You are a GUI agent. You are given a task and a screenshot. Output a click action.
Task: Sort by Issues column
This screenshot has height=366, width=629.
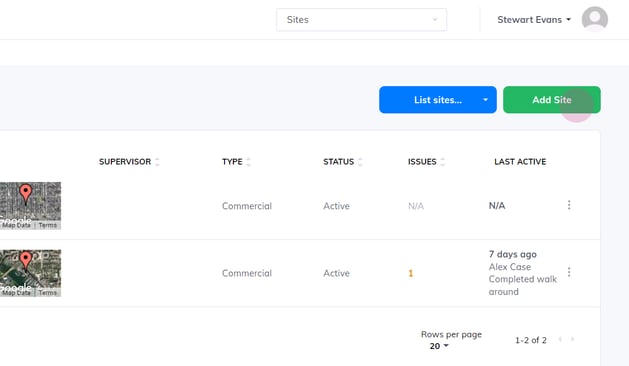point(426,162)
